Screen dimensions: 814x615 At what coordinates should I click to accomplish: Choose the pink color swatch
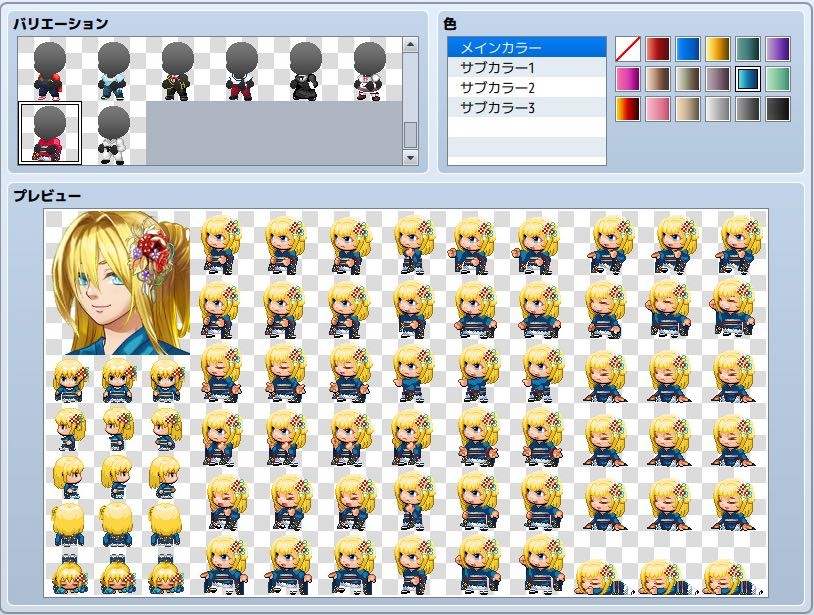(659, 108)
